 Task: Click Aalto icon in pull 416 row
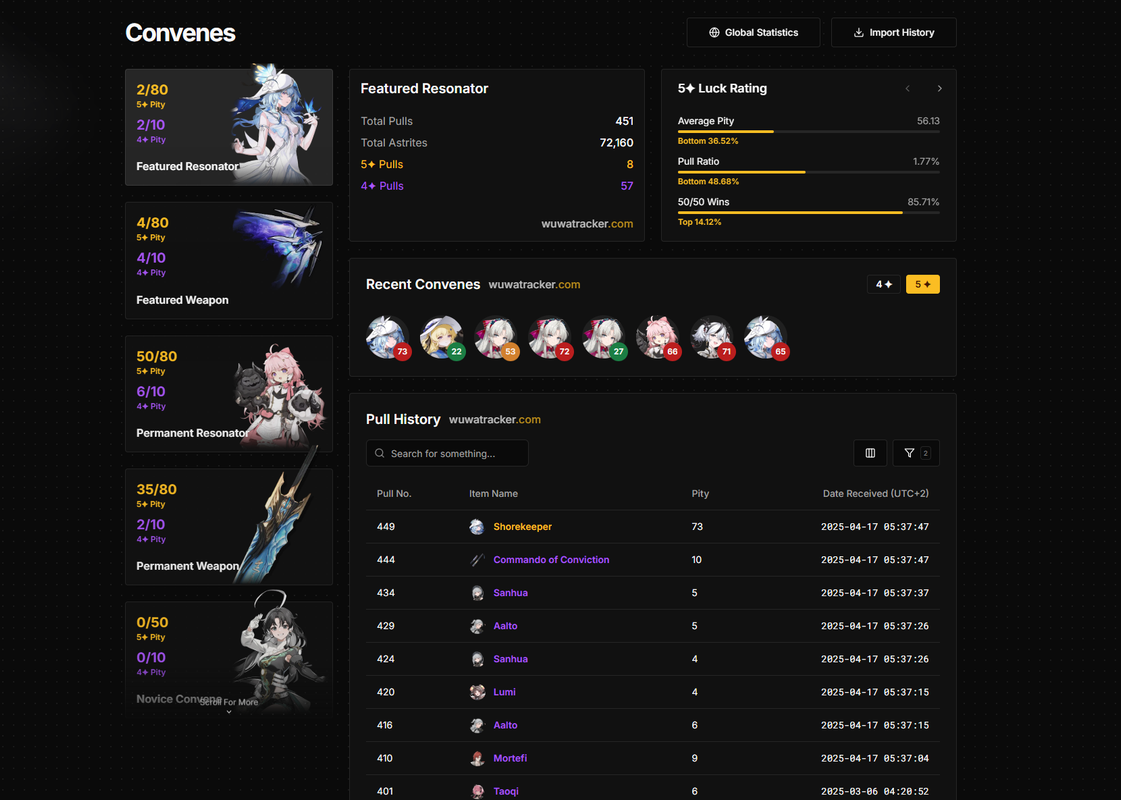click(477, 725)
